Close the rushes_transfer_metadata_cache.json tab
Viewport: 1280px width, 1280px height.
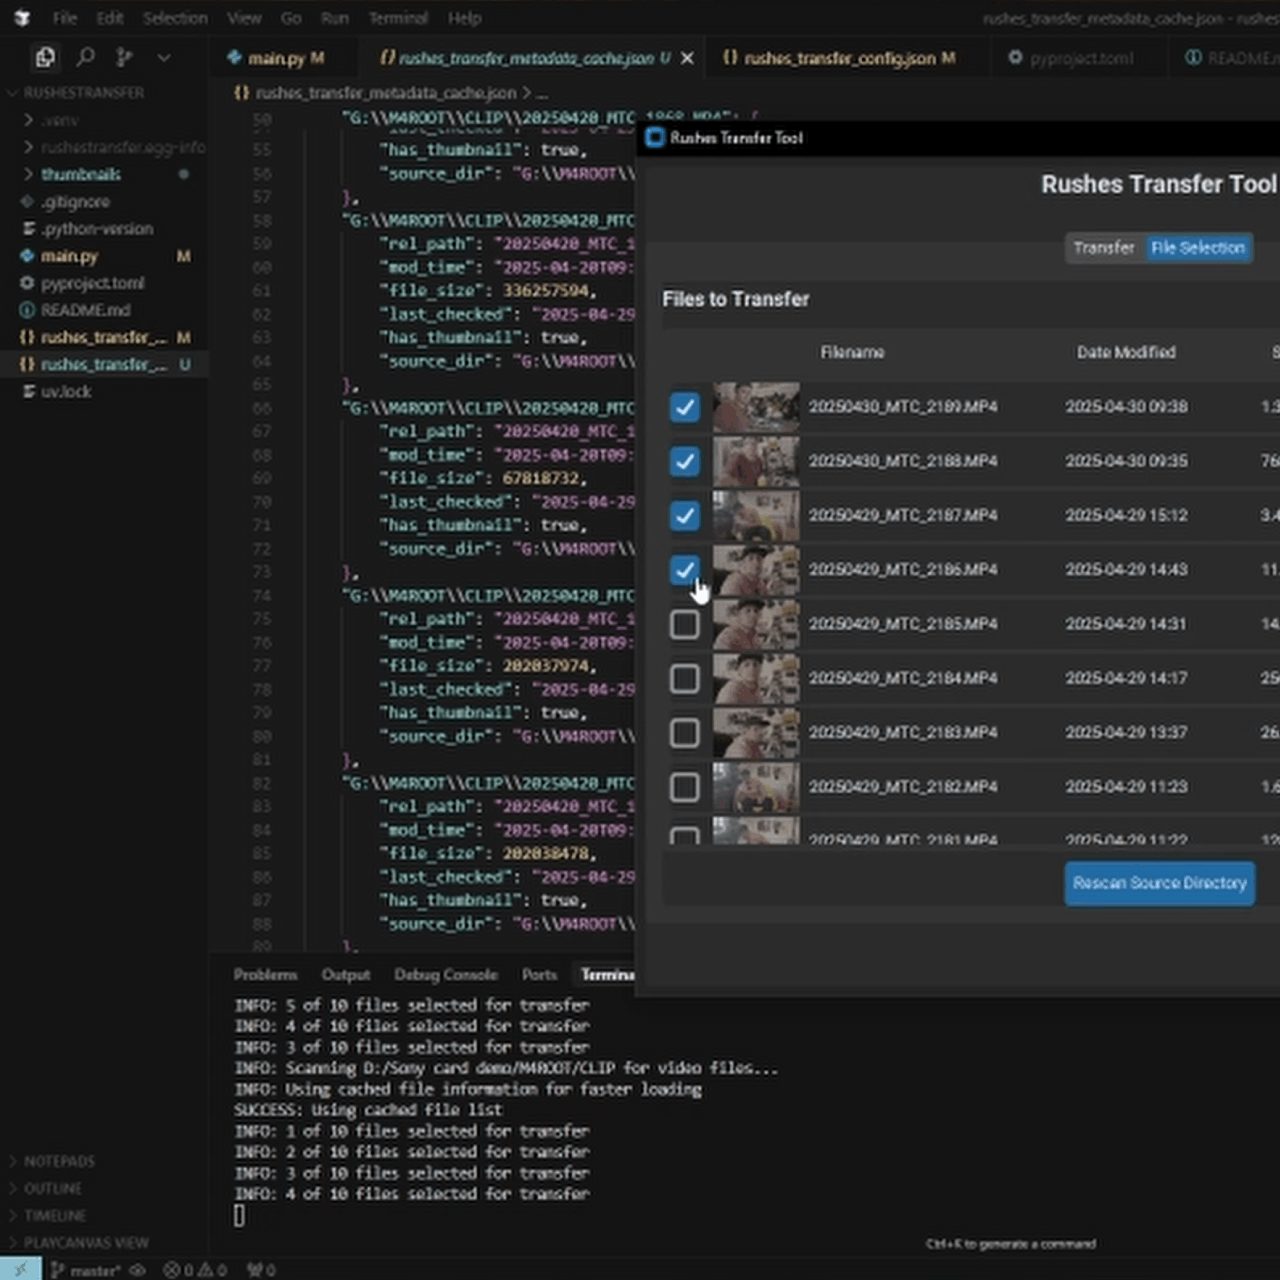687,59
